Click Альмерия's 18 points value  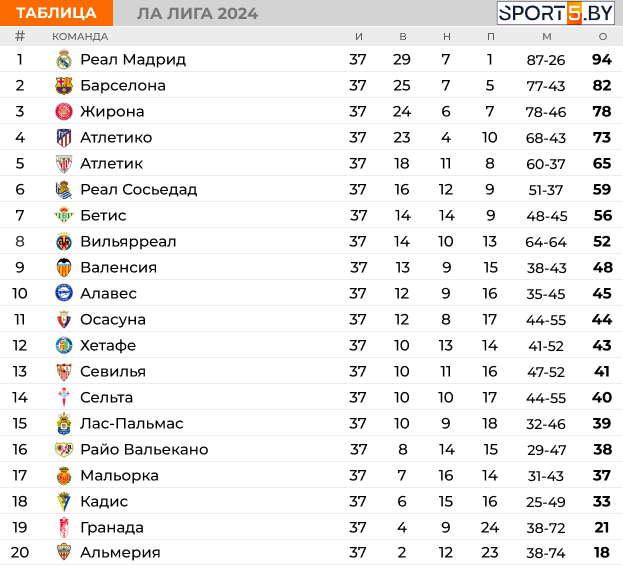tap(602, 553)
